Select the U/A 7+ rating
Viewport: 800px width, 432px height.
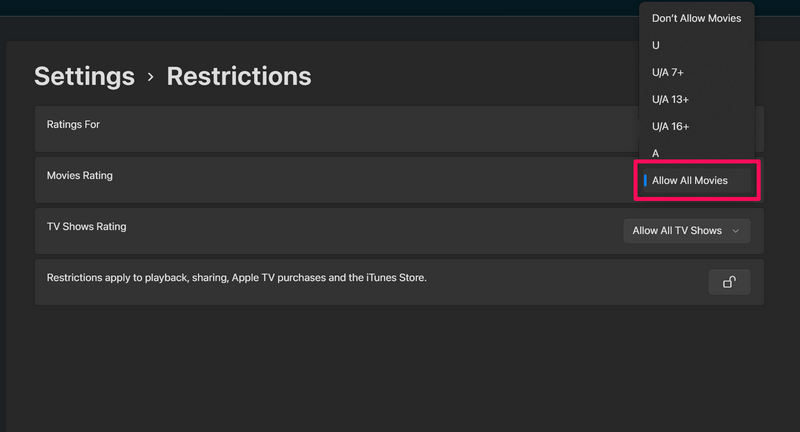(668, 72)
